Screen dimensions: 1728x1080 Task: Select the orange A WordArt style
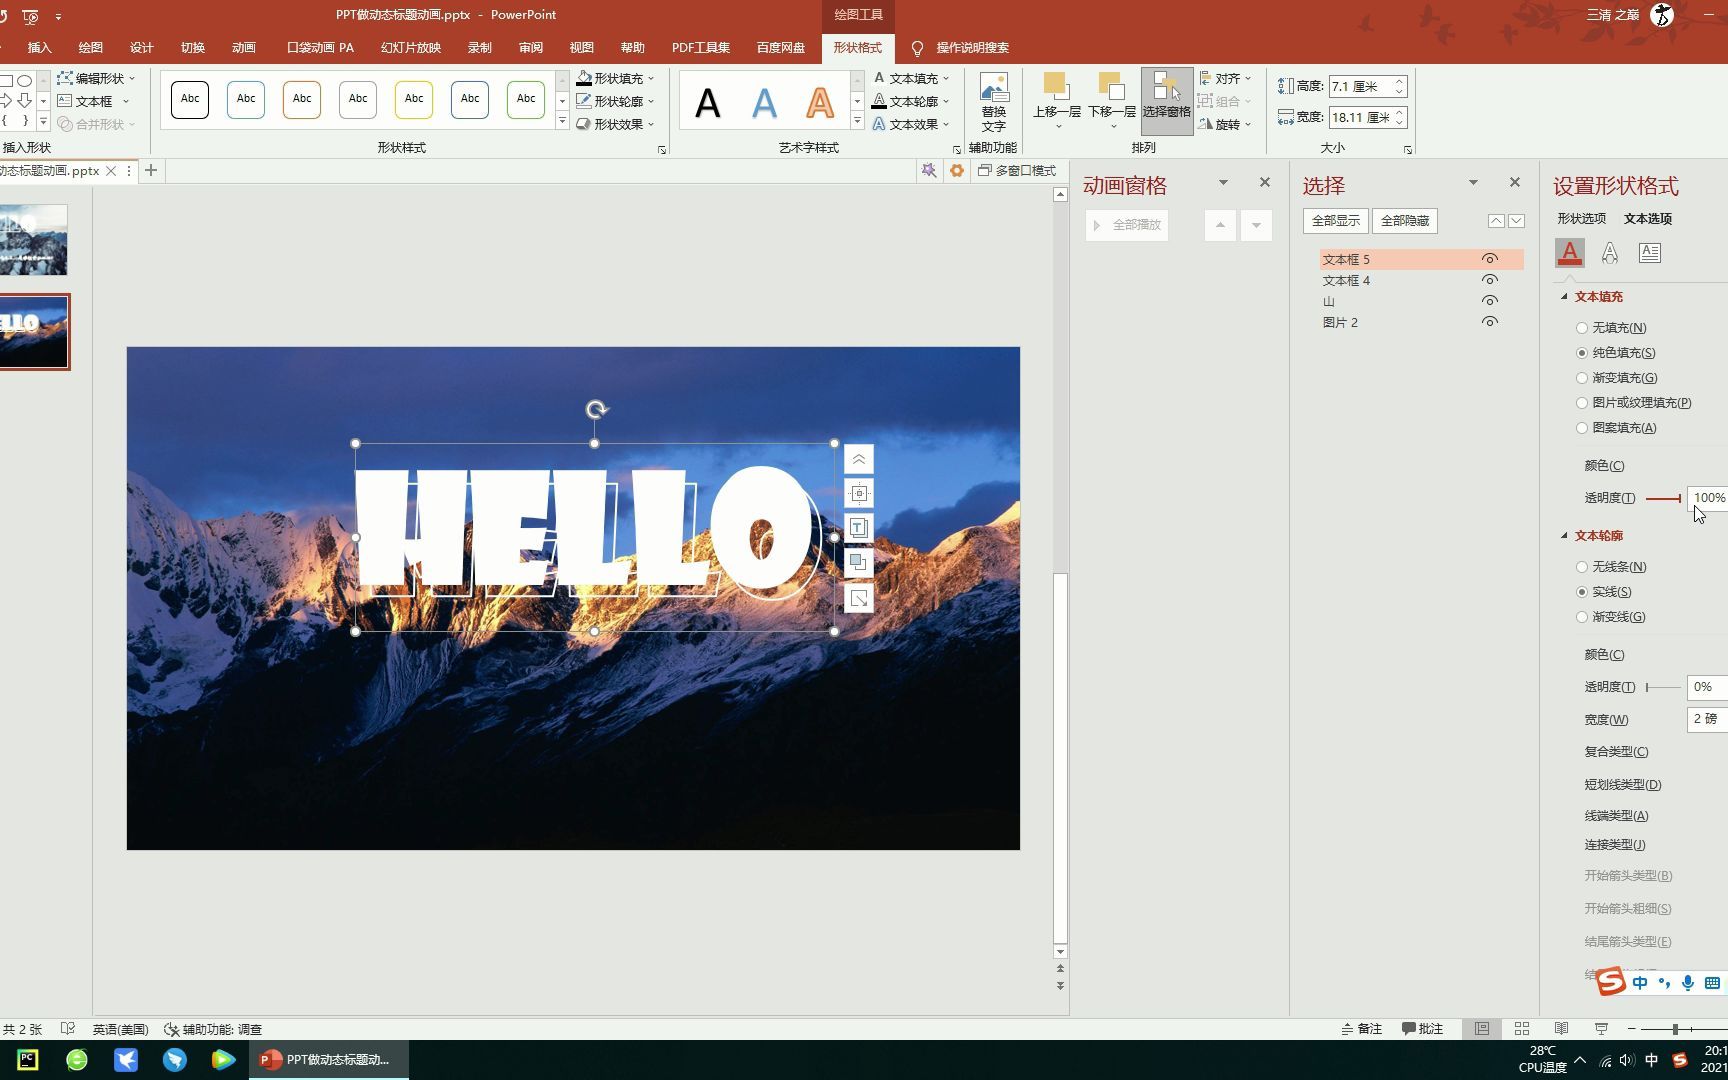pyautogui.click(x=820, y=103)
